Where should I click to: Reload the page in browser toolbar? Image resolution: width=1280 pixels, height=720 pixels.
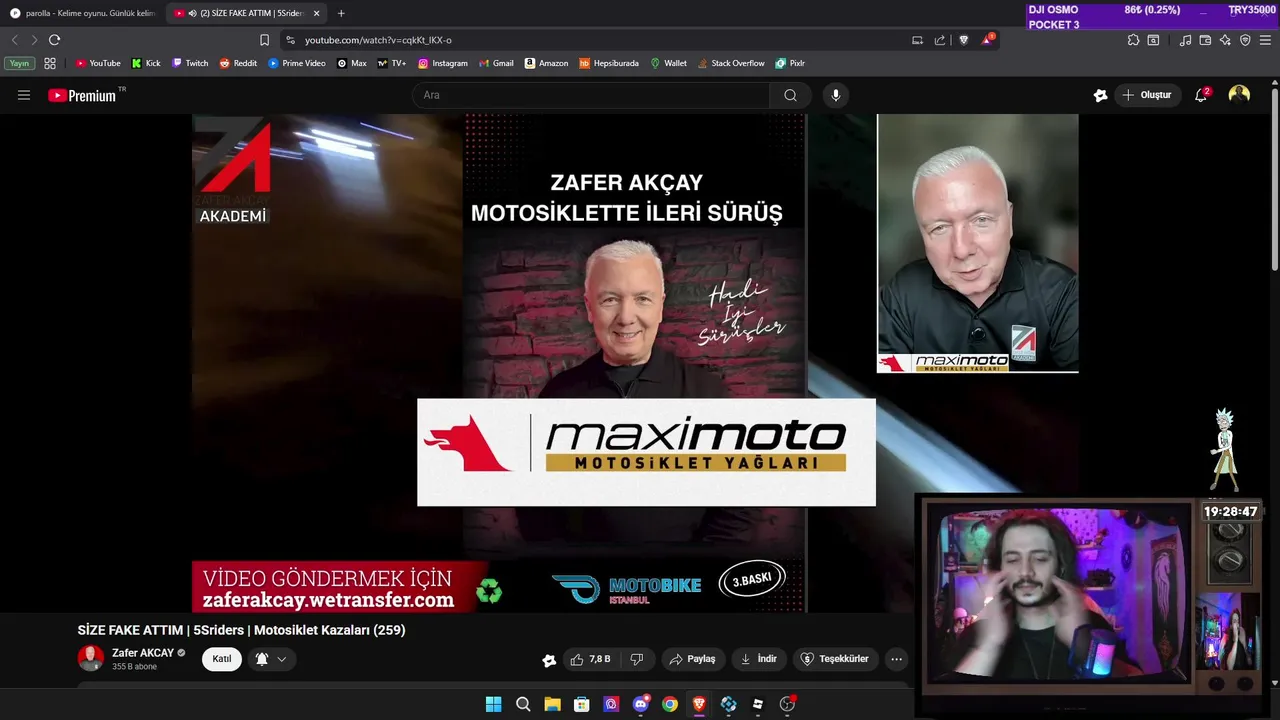(54, 40)
